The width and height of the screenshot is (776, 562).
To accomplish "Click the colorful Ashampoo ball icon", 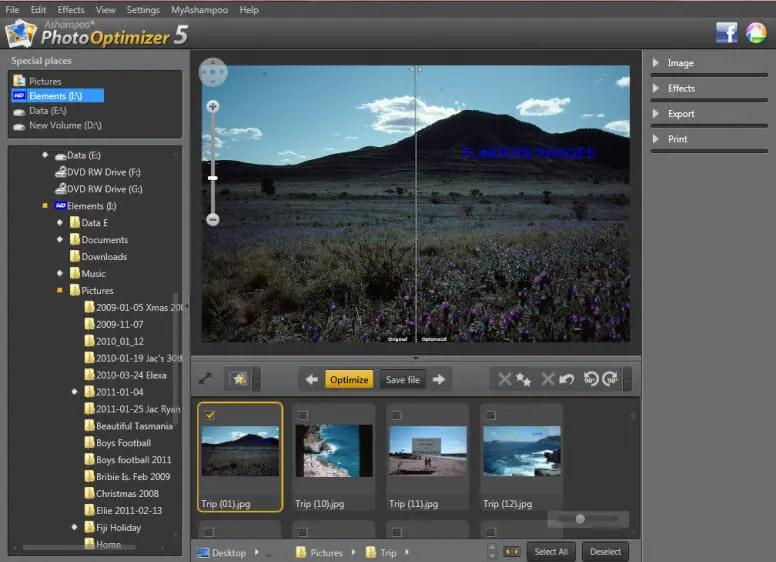I will (756, 33).
